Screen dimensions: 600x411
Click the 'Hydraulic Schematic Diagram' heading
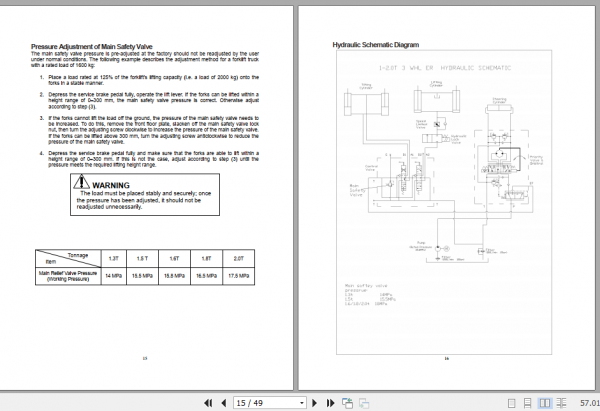click(376, 45)
